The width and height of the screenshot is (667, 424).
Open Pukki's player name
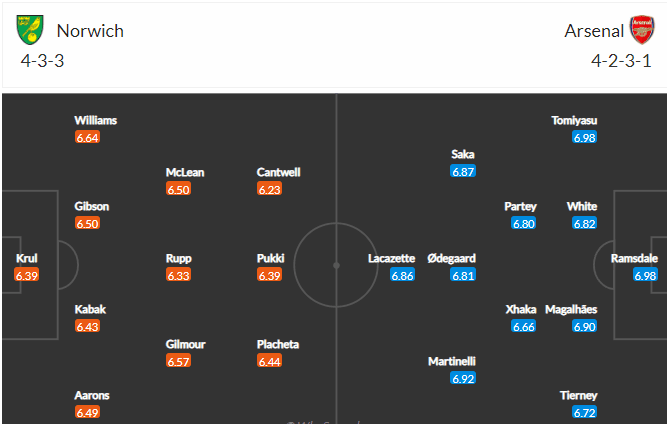point(271,258)
